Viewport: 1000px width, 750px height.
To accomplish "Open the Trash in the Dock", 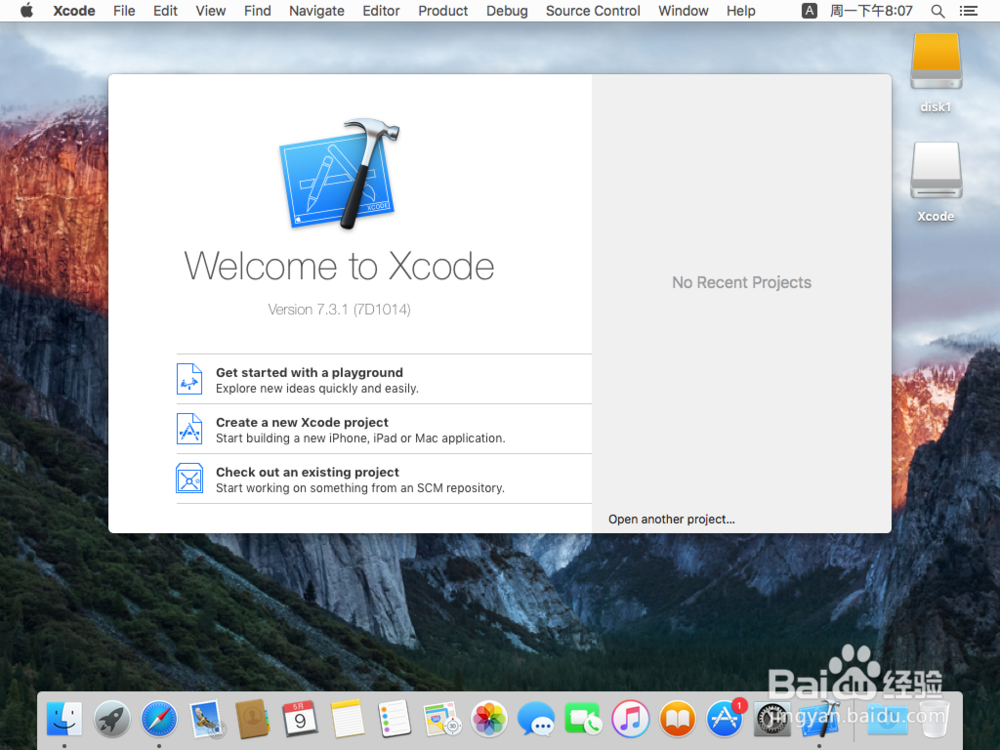I will (x=934, y=719).
